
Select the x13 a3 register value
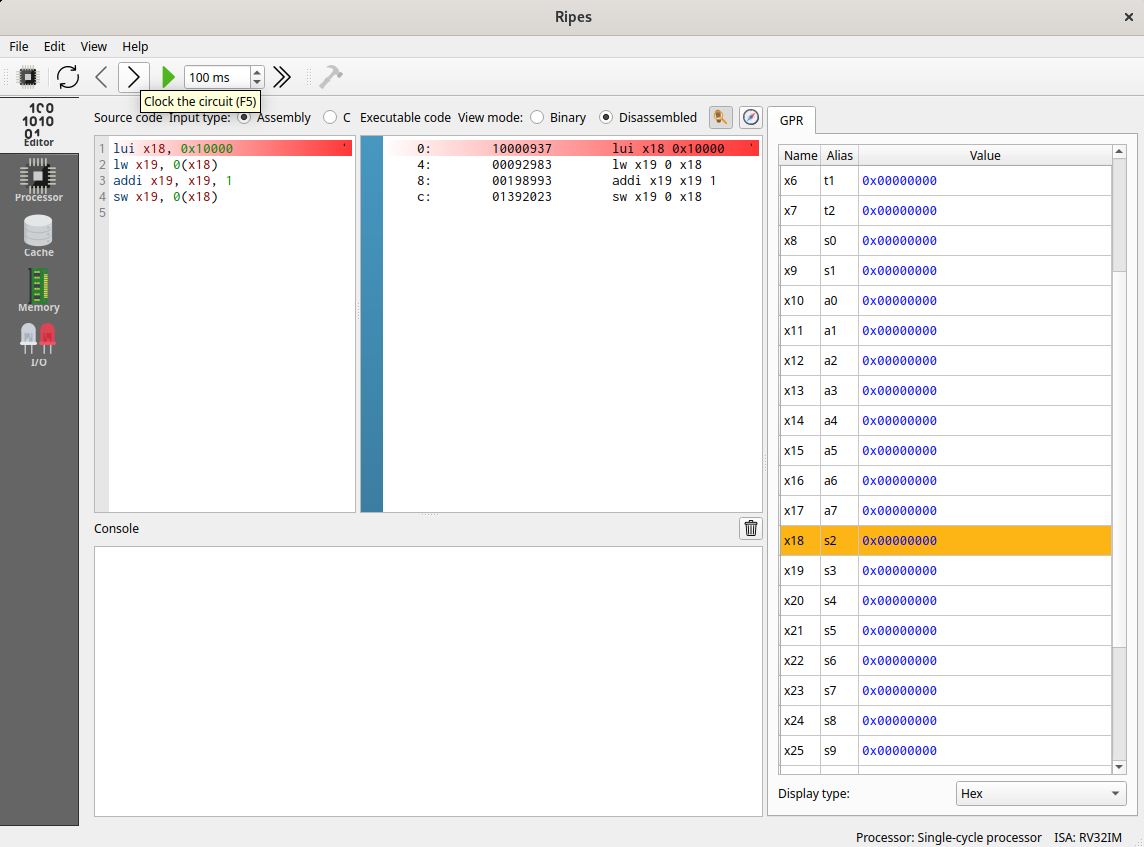[x=985, y=391]
